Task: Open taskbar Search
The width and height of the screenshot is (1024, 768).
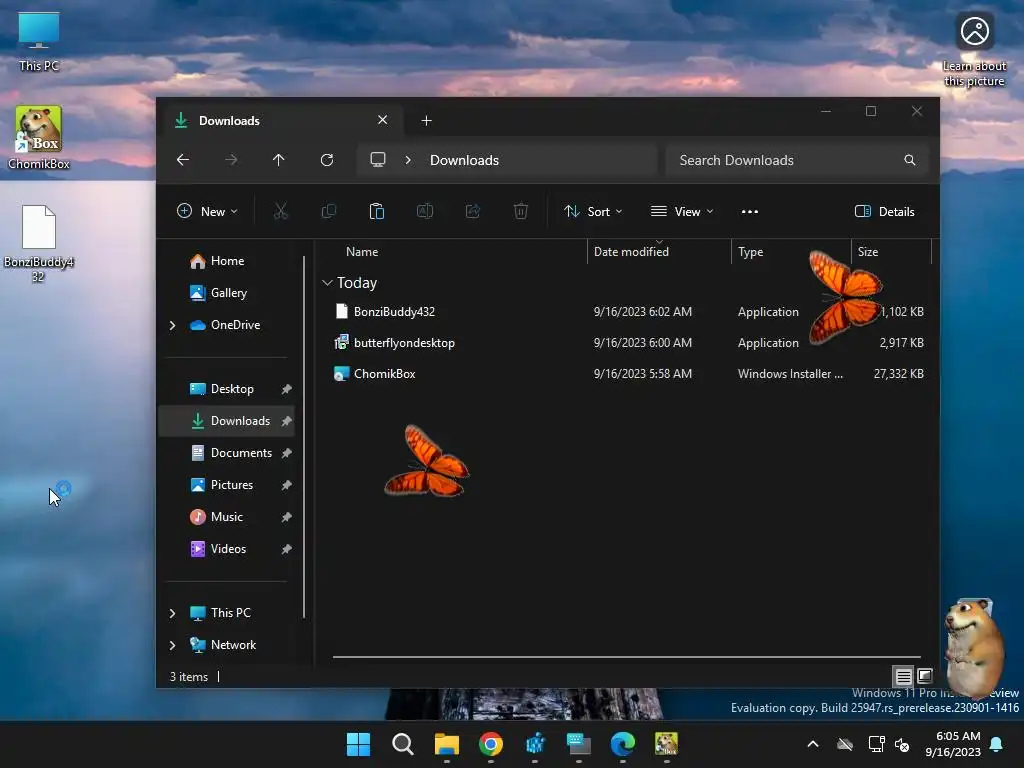Action: [x=402, y=744]
